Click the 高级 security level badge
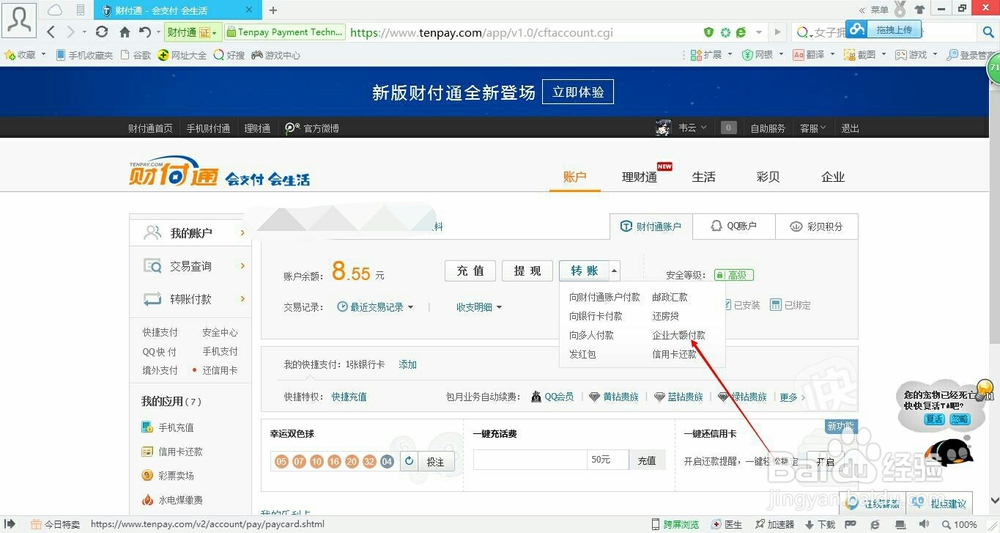The width and height of the screenshot is (1000, 533). point(734,275)
